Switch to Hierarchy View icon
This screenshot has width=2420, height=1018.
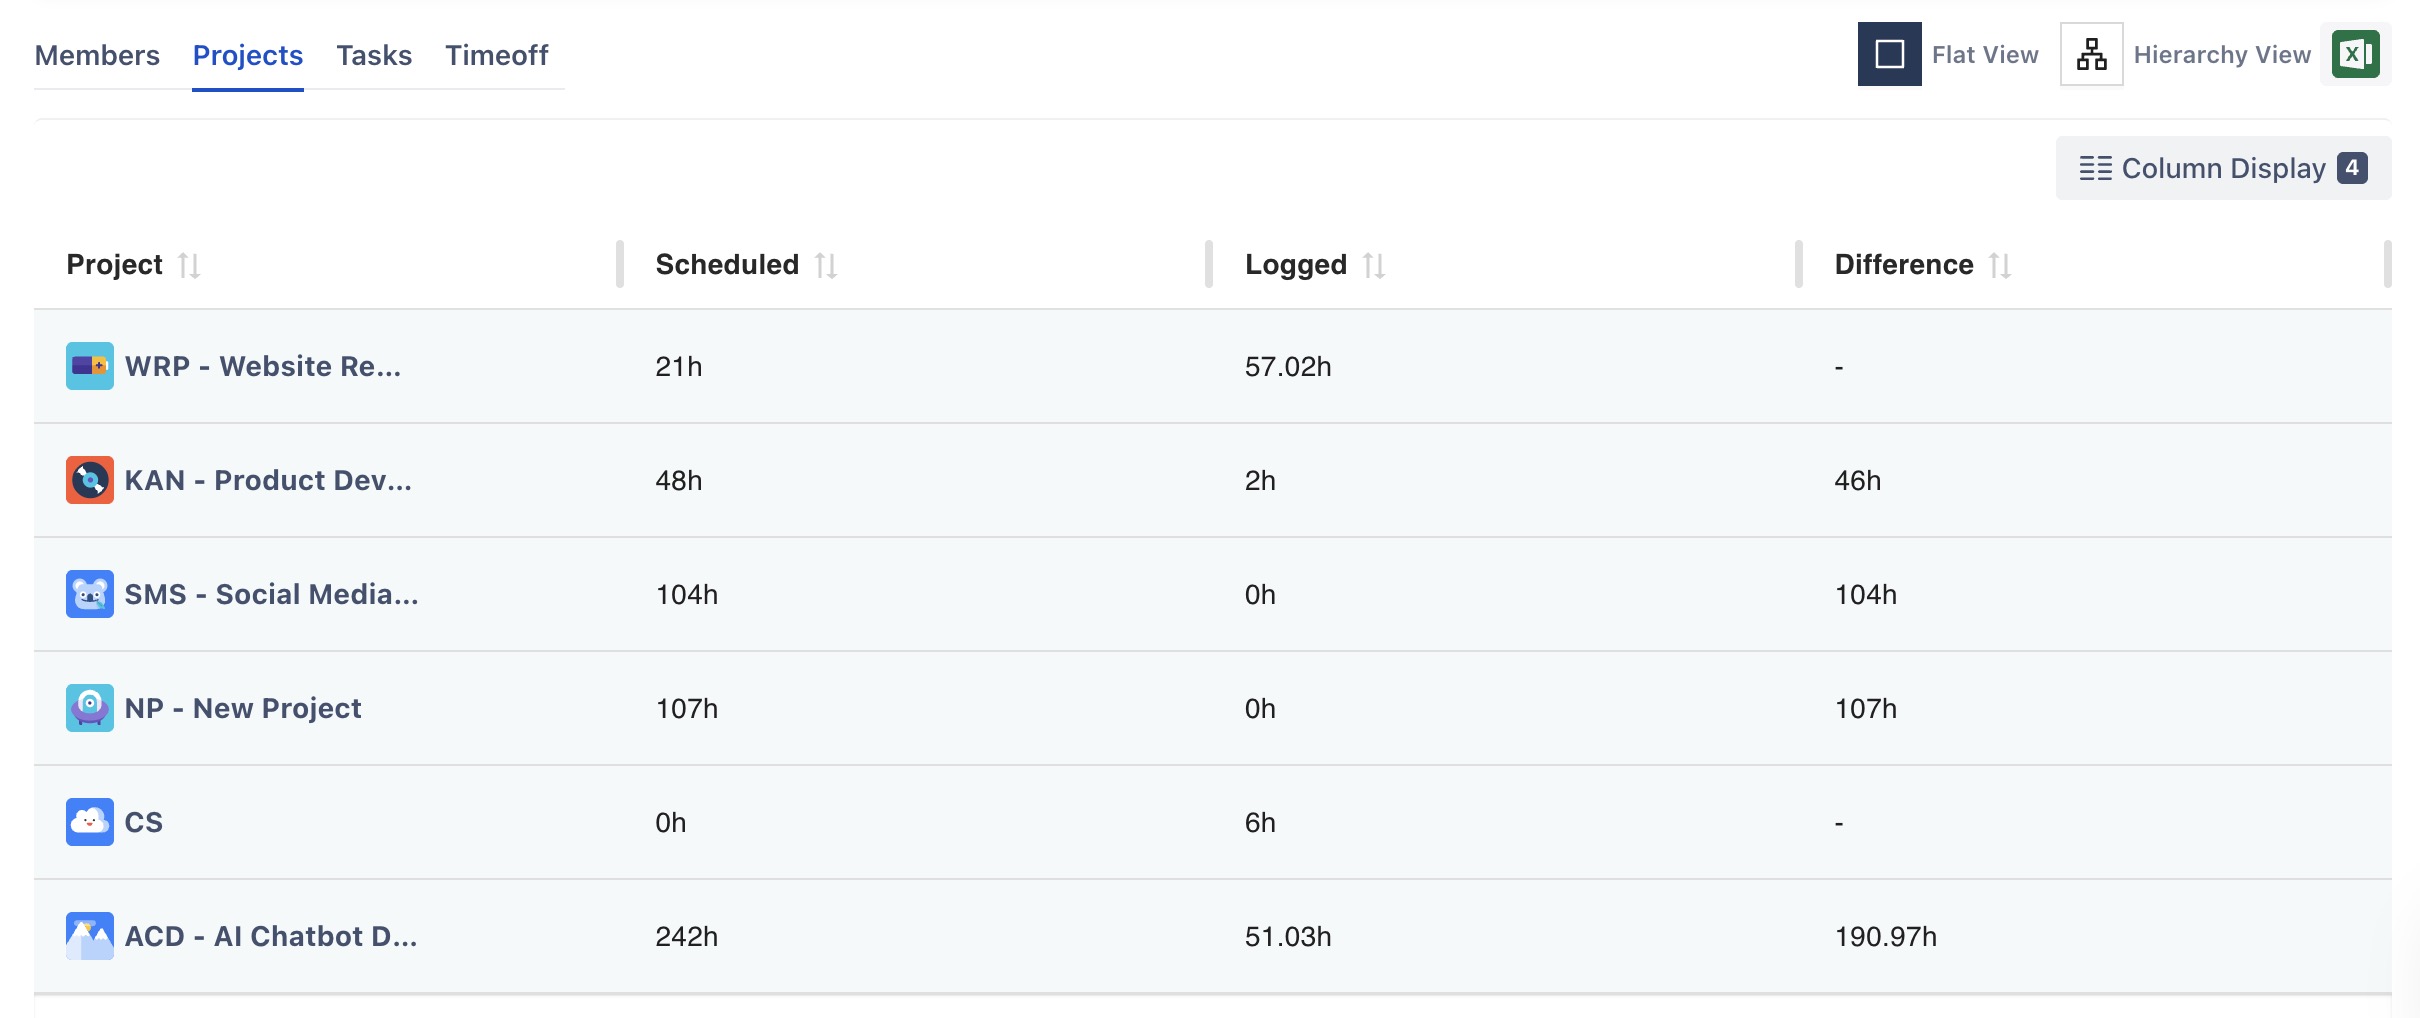2091,54
